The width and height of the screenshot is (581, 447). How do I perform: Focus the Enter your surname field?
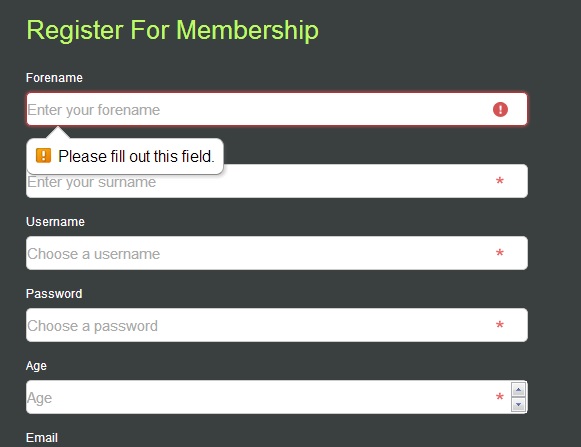(277, 181)
